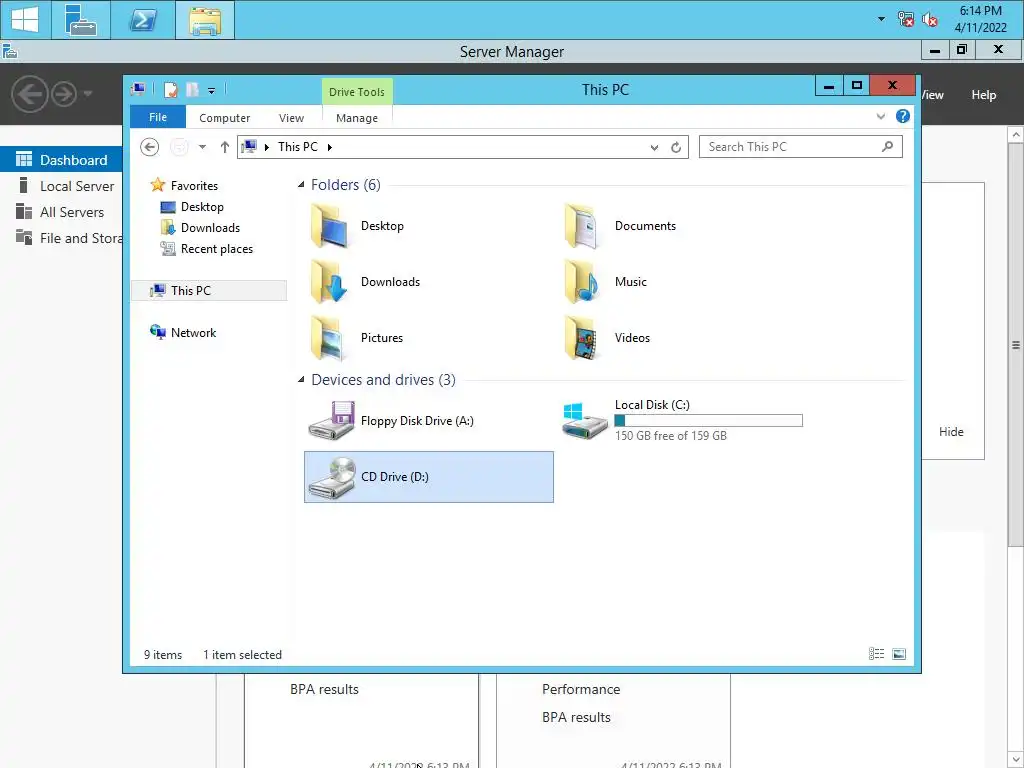
Task: Switch to the Computer ribbon tab
Action: click(x=224, y=118)
